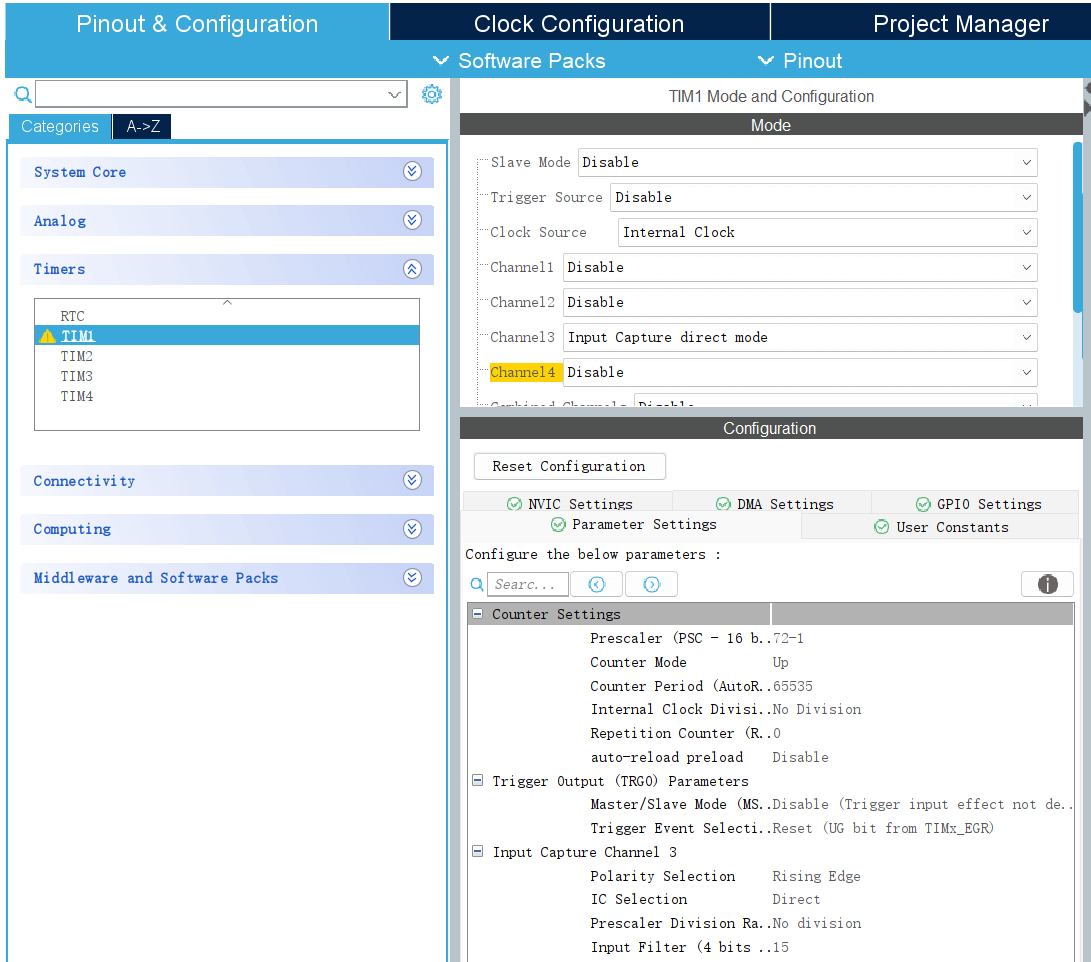Collapse the Counter Settings group

[x=477, y=614]
